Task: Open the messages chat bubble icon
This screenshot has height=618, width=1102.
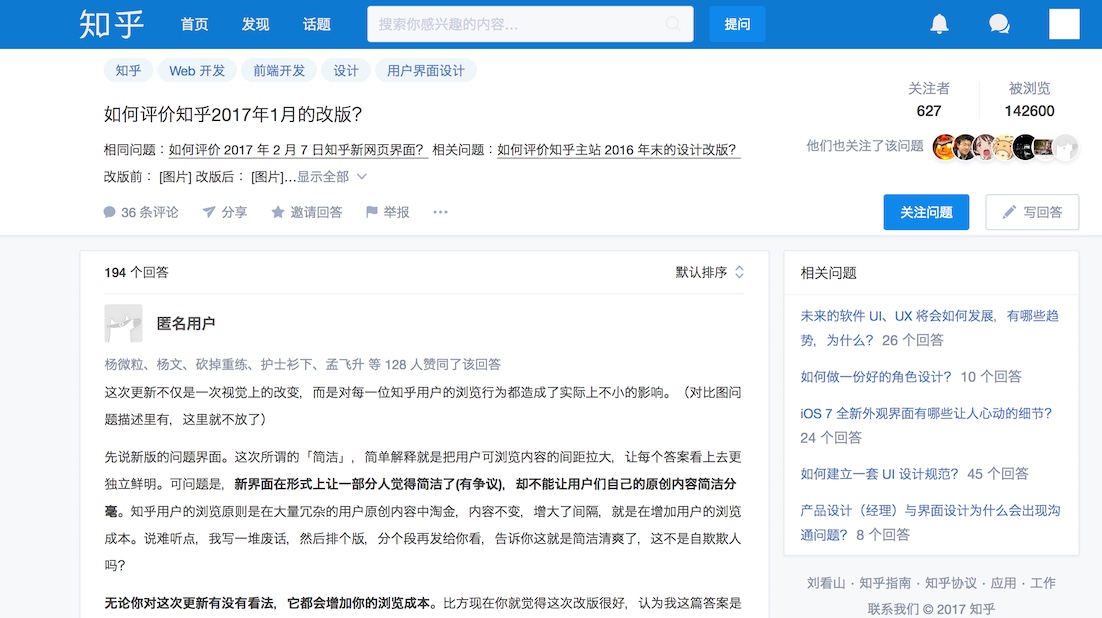Action: click(999, 24)
